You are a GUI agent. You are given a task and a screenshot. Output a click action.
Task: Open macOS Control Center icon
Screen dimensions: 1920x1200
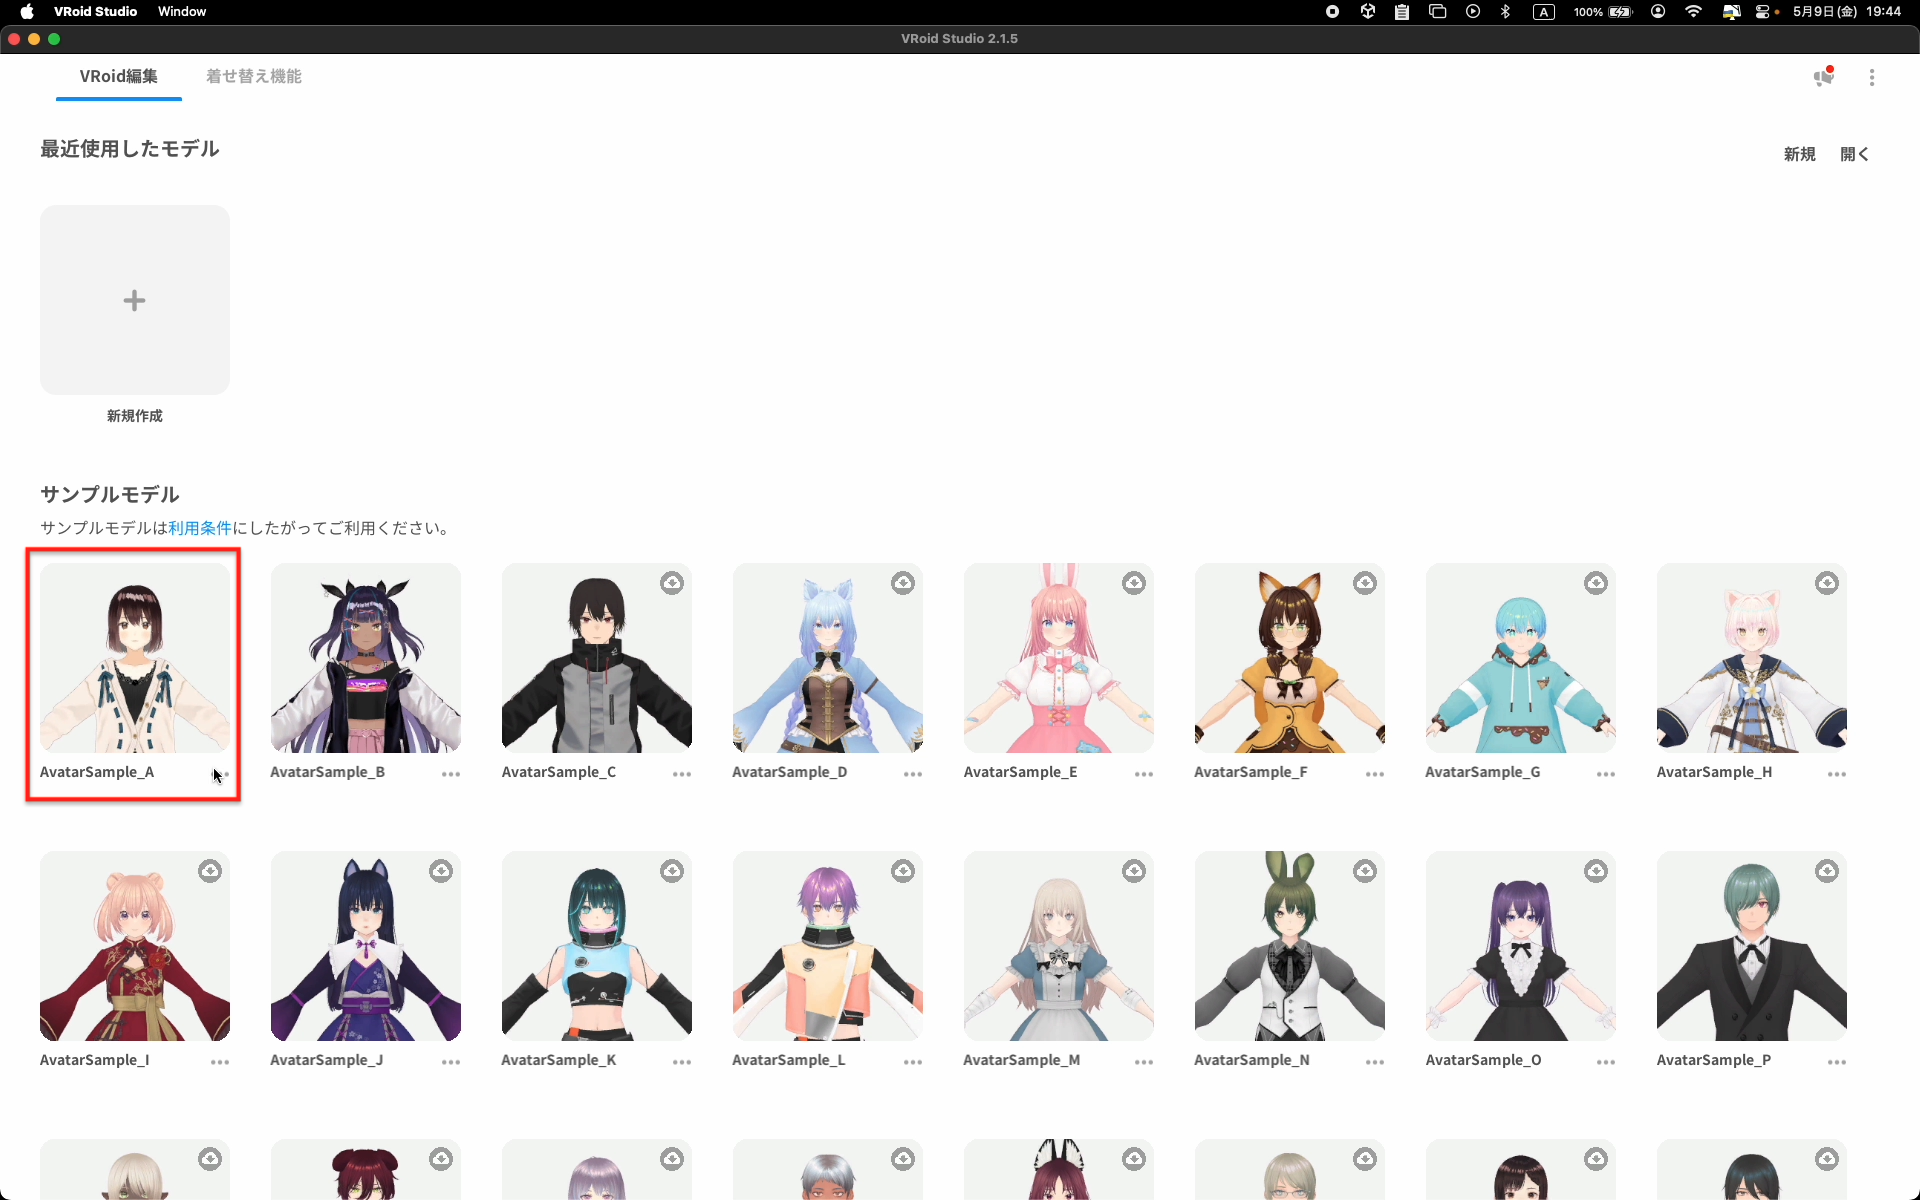[x=1765, y=11]
